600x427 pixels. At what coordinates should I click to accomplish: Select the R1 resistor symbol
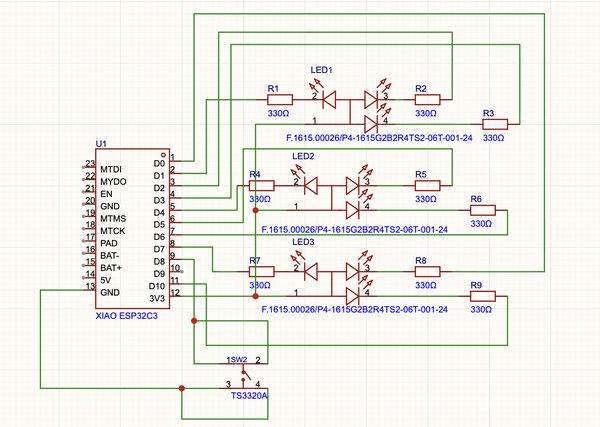[280, 100]
